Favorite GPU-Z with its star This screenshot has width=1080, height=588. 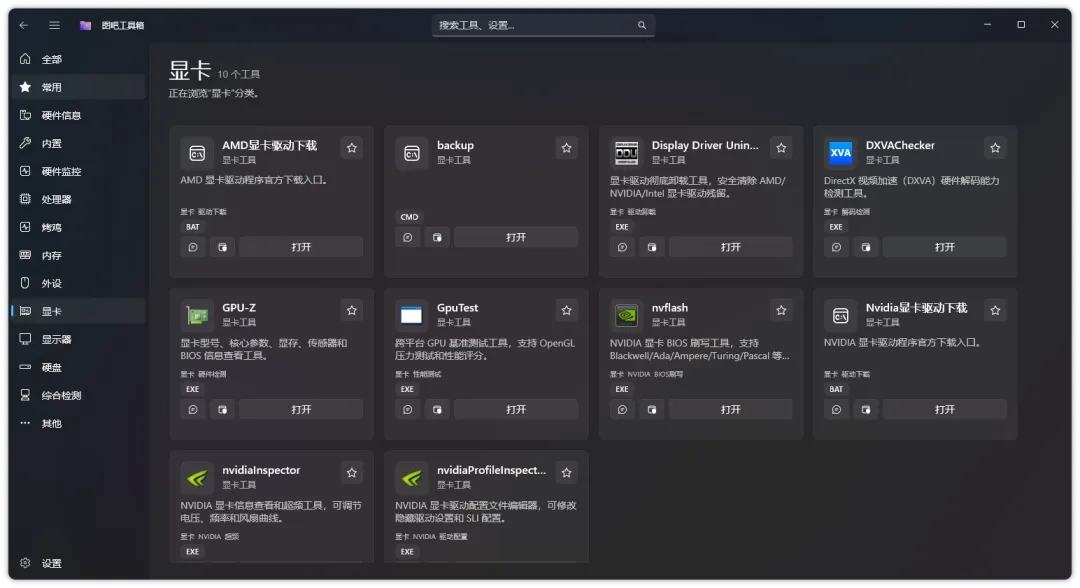tap(352, 311)
